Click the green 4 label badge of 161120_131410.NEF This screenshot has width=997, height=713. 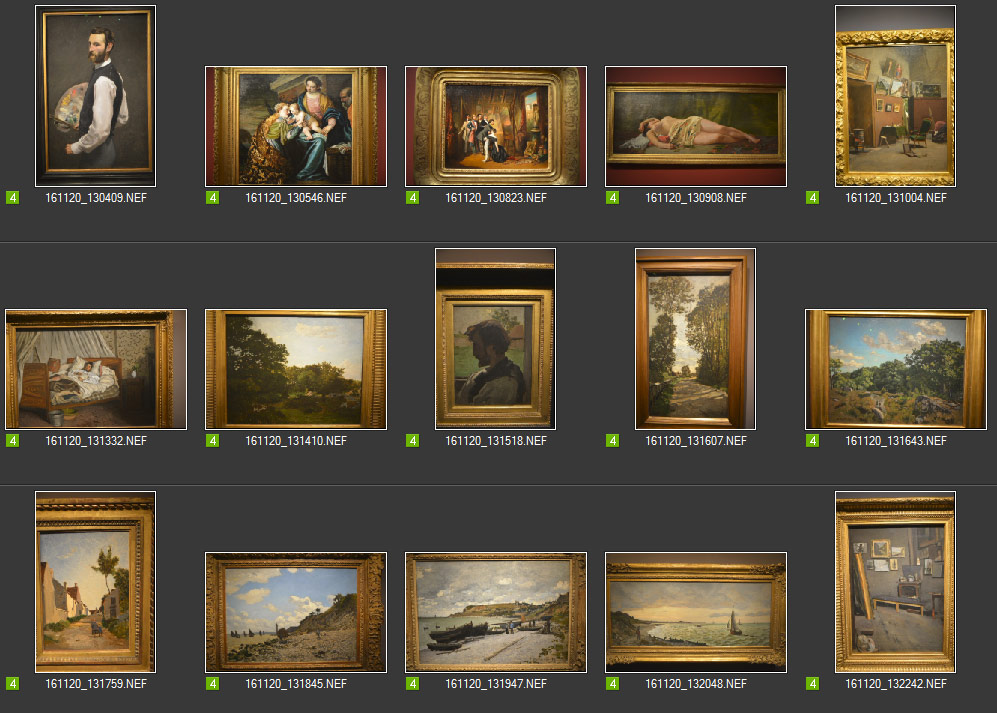212,441
